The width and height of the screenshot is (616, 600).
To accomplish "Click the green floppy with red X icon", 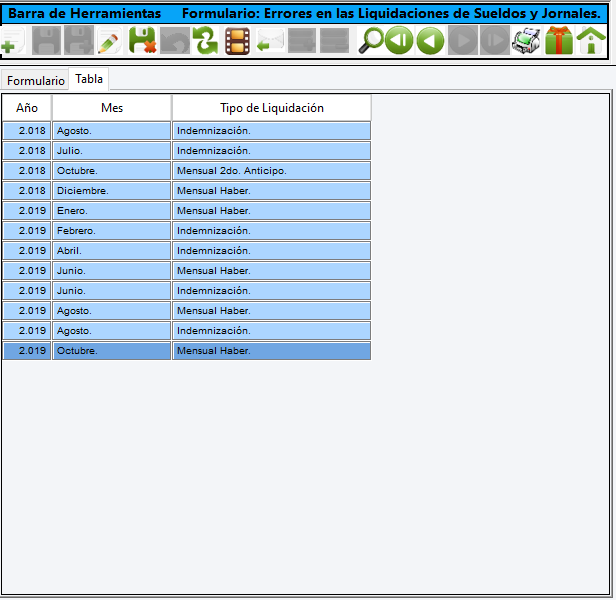I will click(x=142, y=40).
